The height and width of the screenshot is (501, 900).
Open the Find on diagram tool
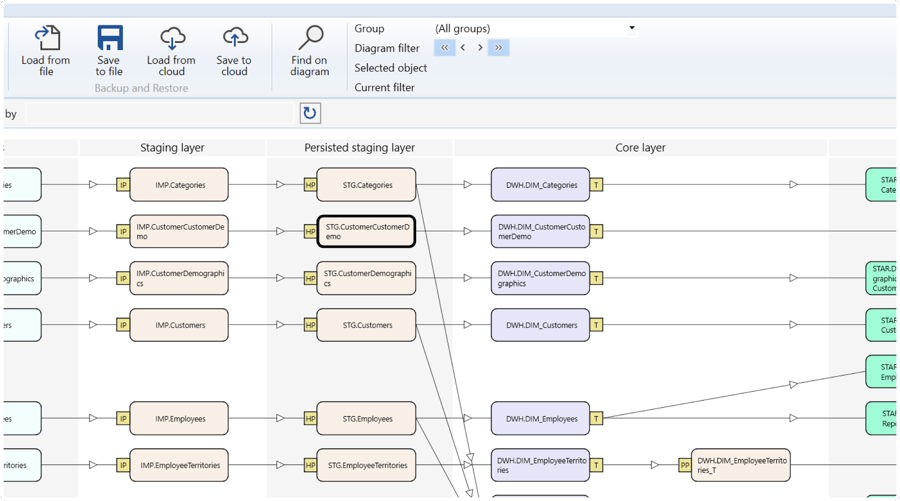(x=310, y=51)
